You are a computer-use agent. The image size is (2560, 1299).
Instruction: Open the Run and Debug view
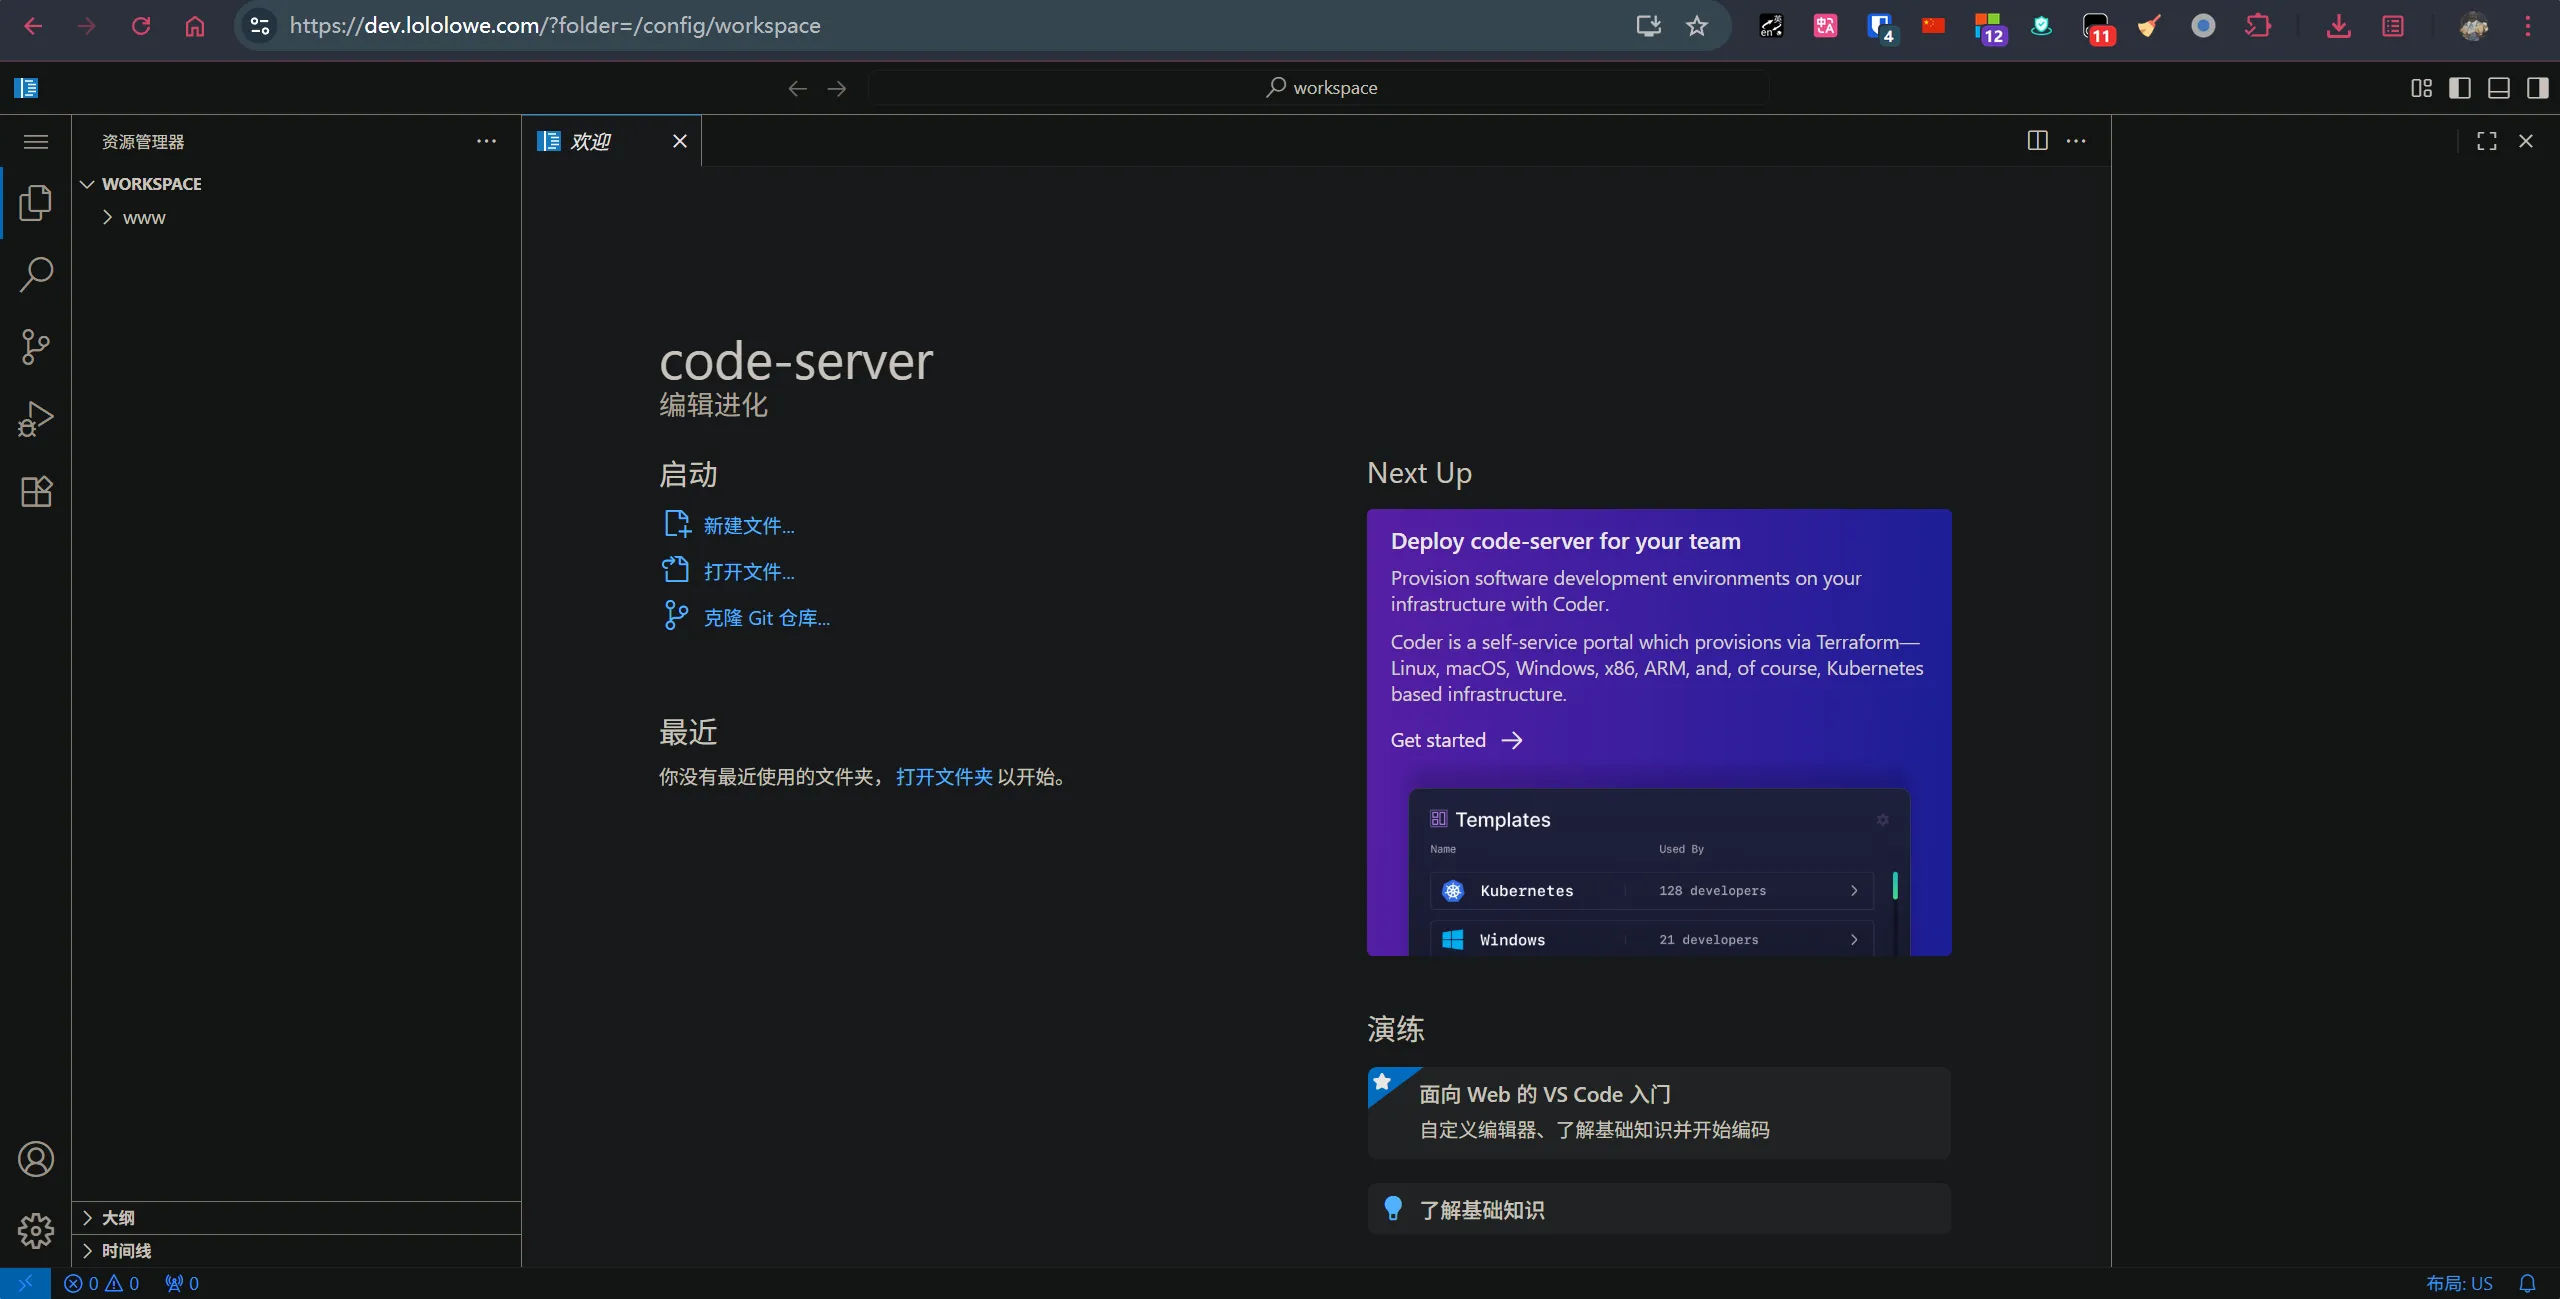pyautogui.click(x=36, y=419)
